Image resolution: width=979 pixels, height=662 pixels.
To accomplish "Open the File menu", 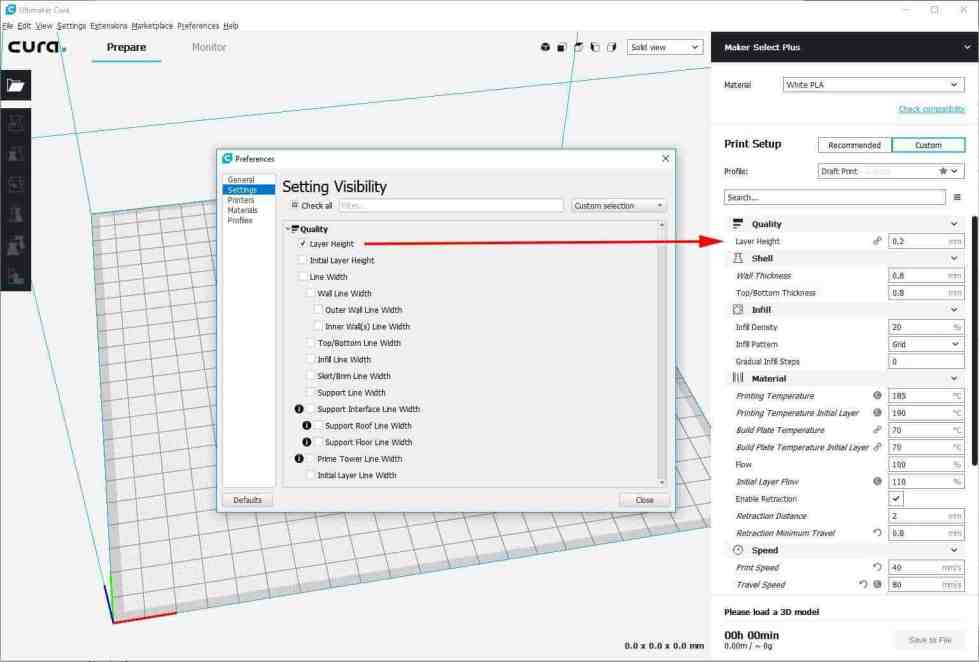I will [x=7, y=26].
